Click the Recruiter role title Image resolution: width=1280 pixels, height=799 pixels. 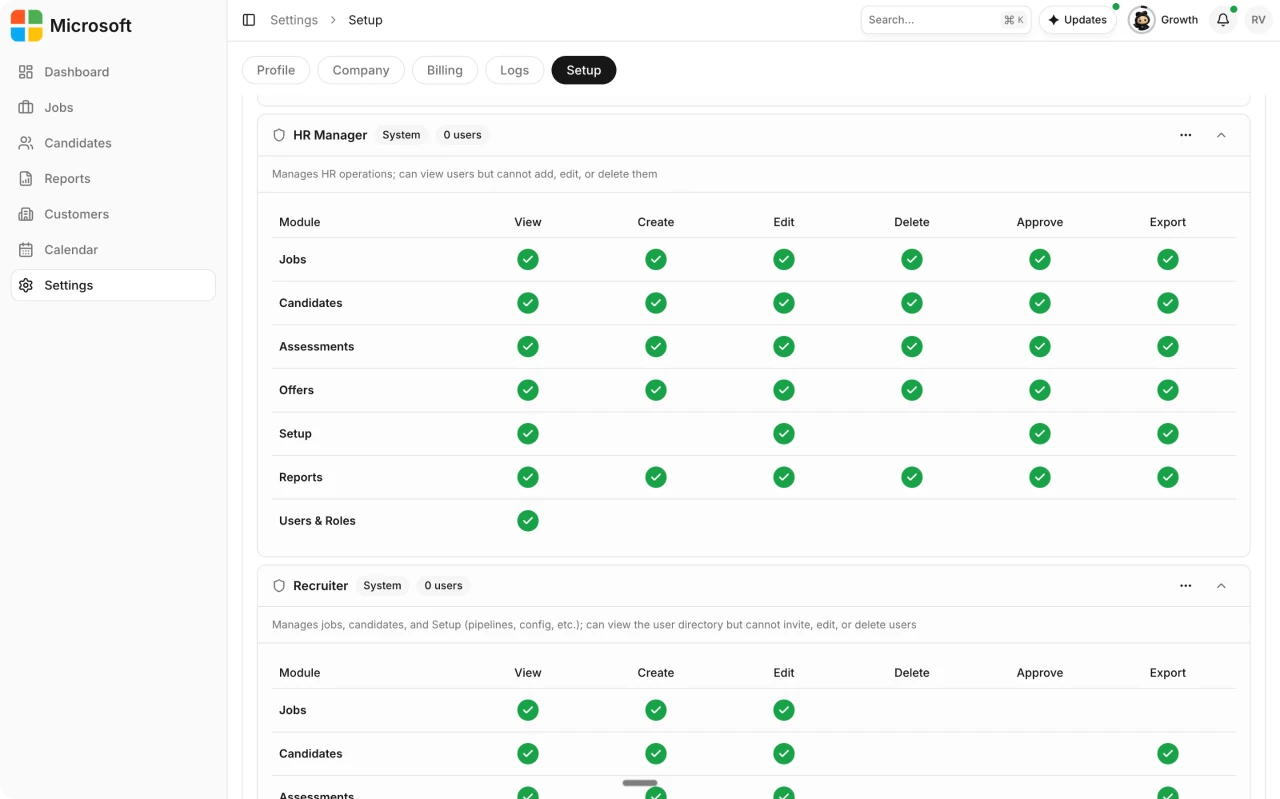pyautogui.click(x=321, y=586)
